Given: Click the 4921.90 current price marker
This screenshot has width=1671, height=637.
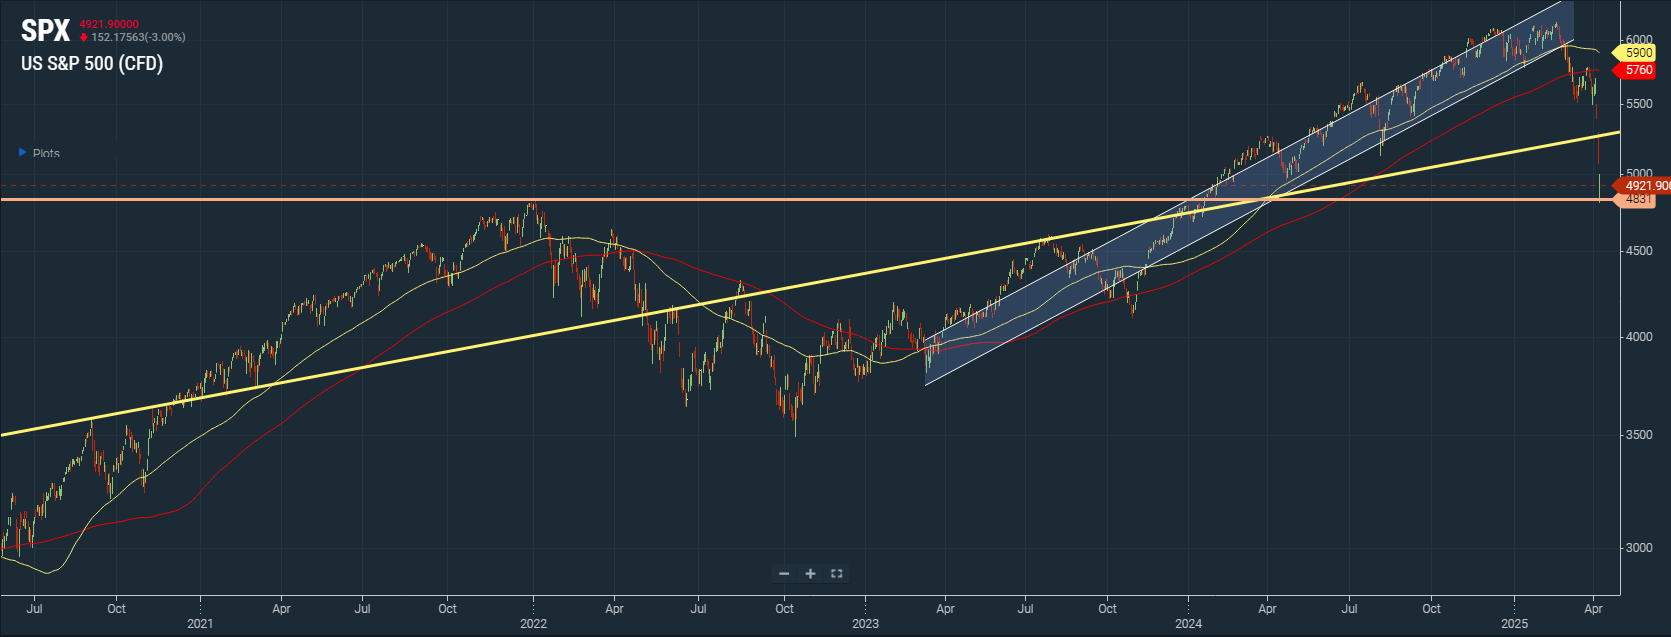Looking at the screenshot, I should tap(1643, 186).
